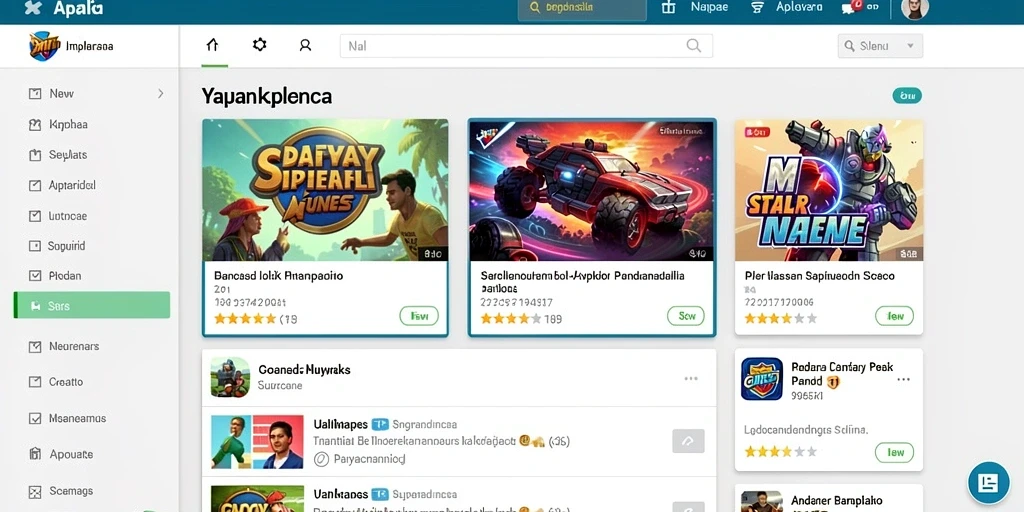Select Plodan in the sidebar
Viewport: 1024px width, 512px height.
tap(65, 276)
